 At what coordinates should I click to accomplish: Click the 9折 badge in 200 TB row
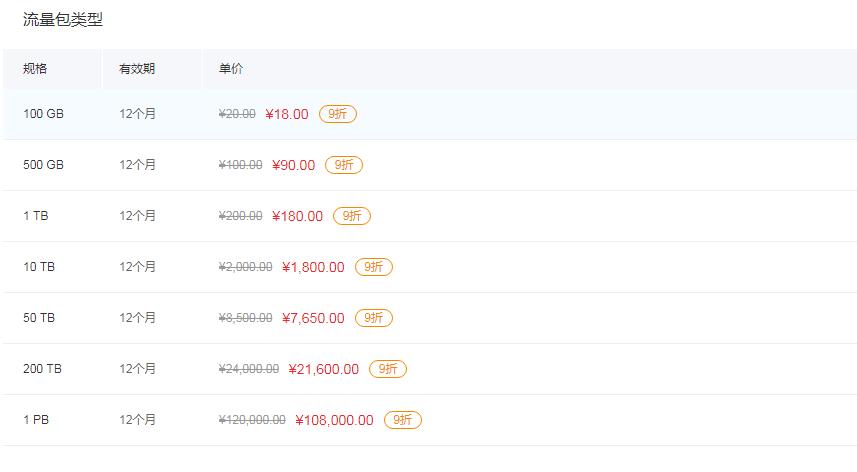388,369
